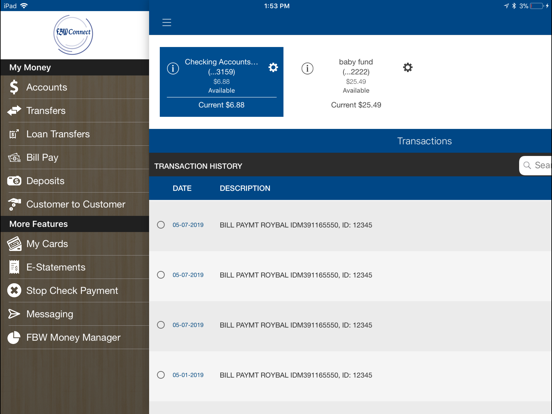Click the Bill Pay cash icon
Image resolution: width=552 pixels, height=414 pixels.
pyautogui.click(x=14, y=157)
